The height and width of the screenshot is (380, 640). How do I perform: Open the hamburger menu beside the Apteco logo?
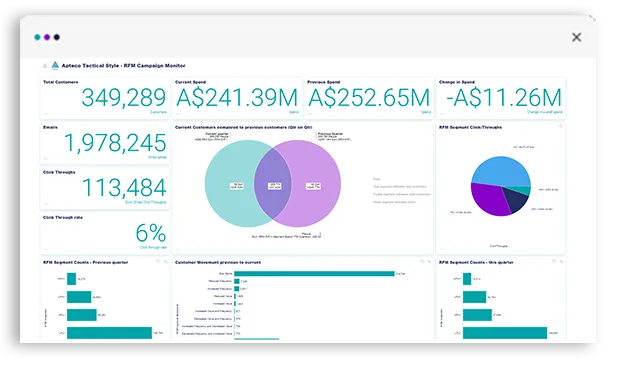[x=45, y=66]
